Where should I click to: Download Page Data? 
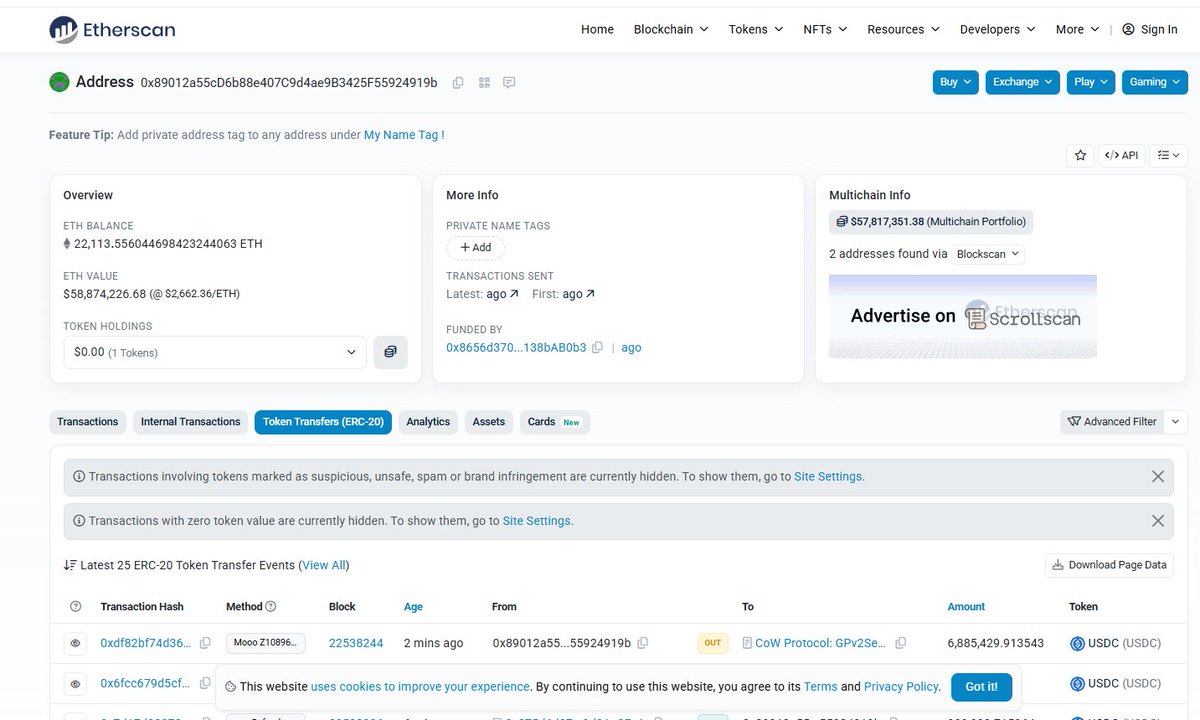click(x=1110, y=565)
